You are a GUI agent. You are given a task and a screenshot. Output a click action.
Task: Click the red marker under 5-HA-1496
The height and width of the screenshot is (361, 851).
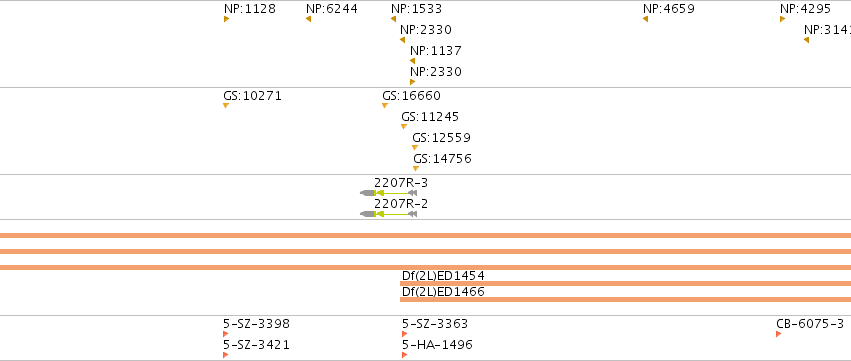pyautogui.click(x=404, y=355)
